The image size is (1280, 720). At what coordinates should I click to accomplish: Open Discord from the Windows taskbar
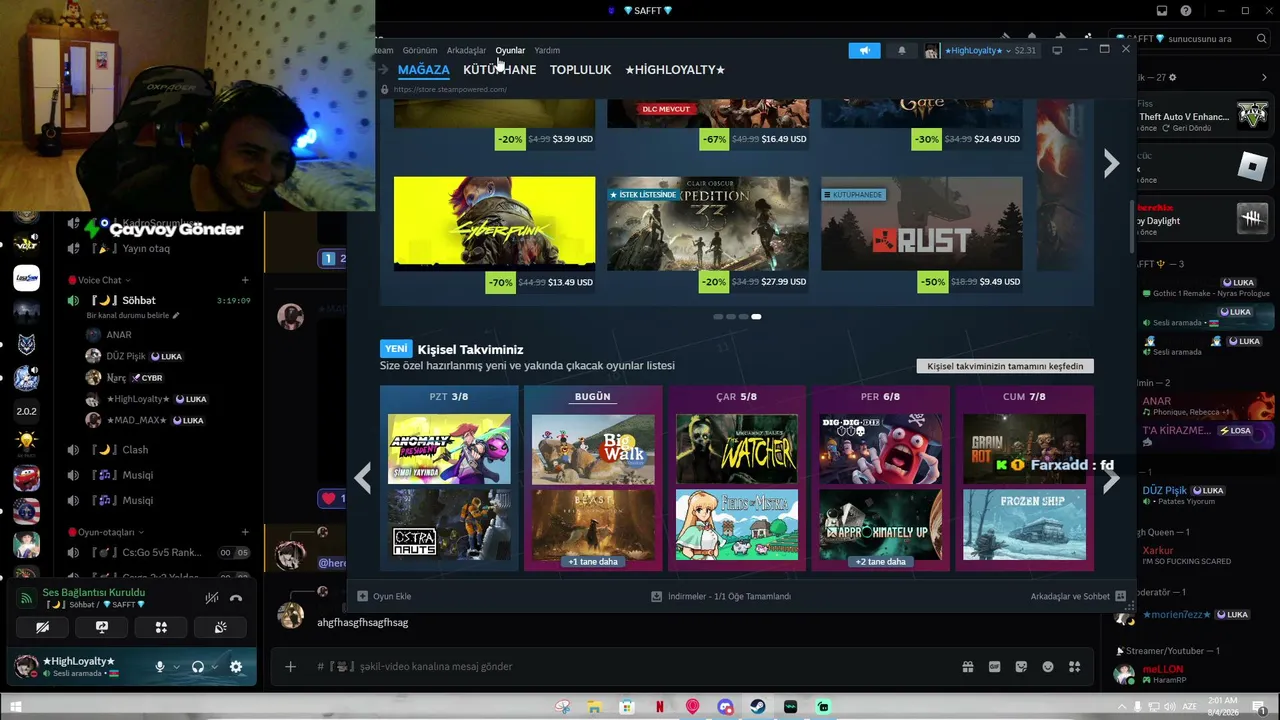coord(725,706)
